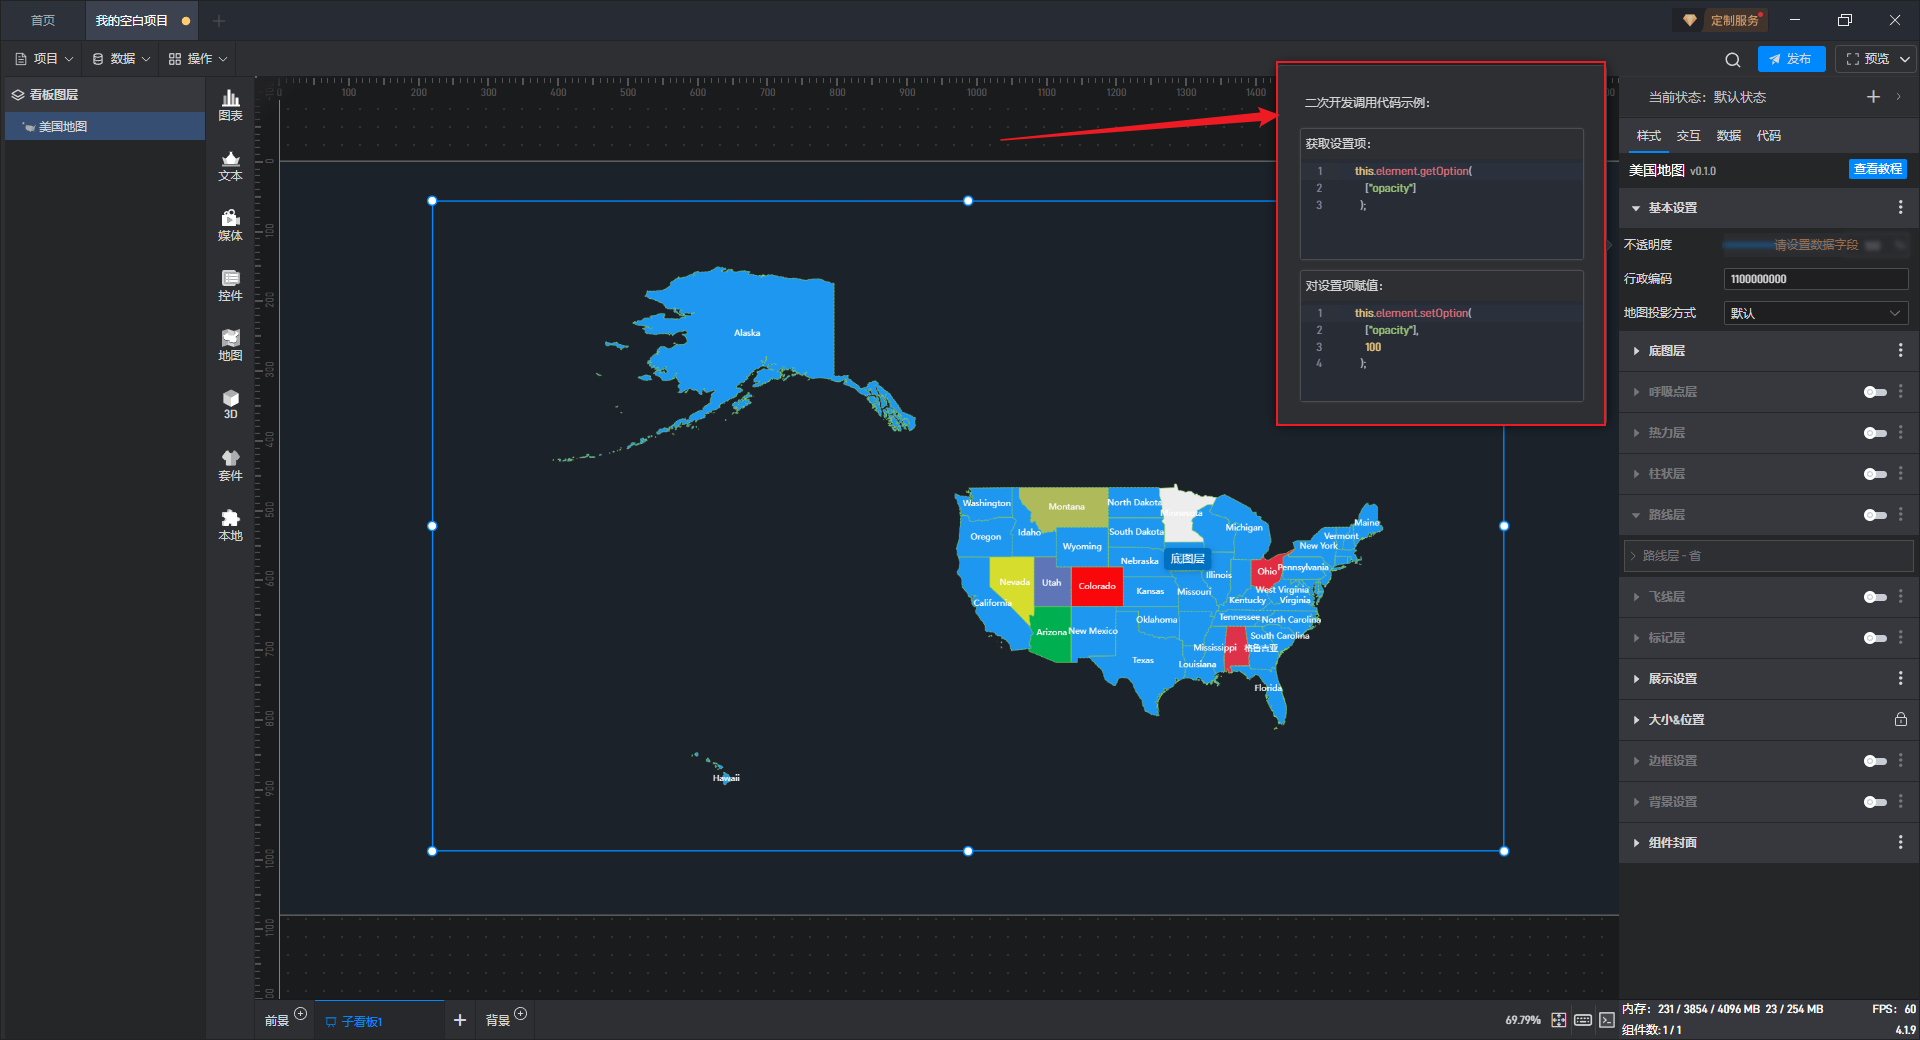Enable the 热力层 toggle
Image resolution: width=1920 pixels, height=1040 pixels.
(1875, 433)
